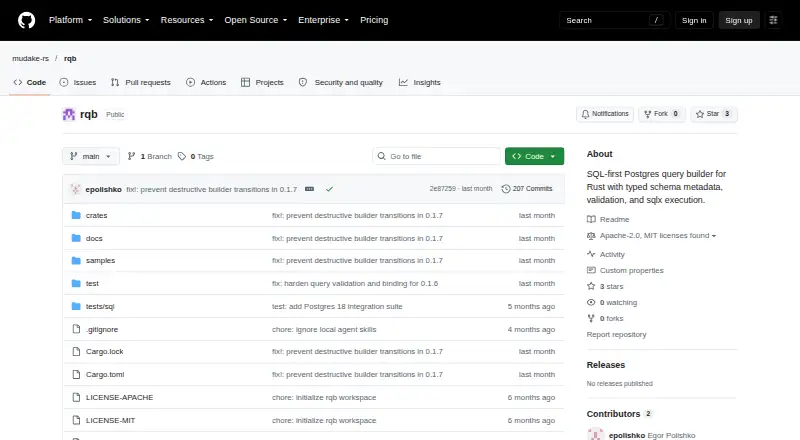Star the rqb repository
Screen dimensions: 800x440
coord(714,114)
